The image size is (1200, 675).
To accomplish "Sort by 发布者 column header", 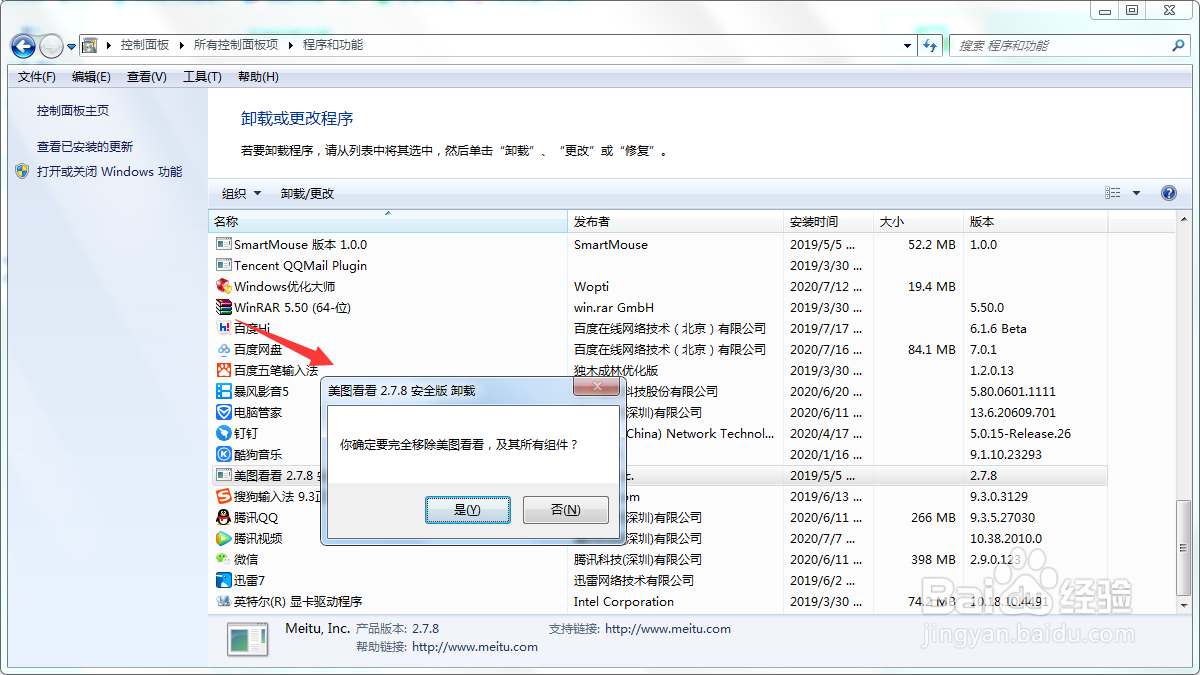I will [675, 222].
